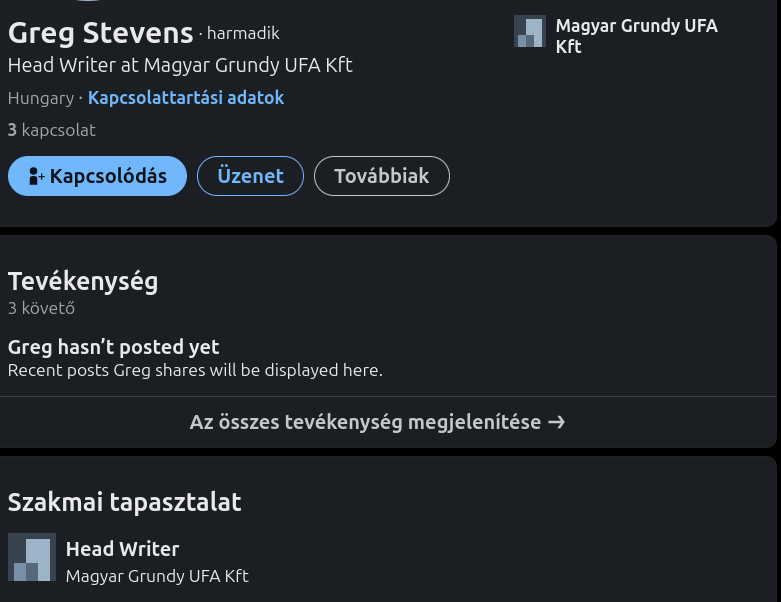Open the Továbbiak menu button
781x602 pixels.
pyautogui.click(x=381, y=177)
